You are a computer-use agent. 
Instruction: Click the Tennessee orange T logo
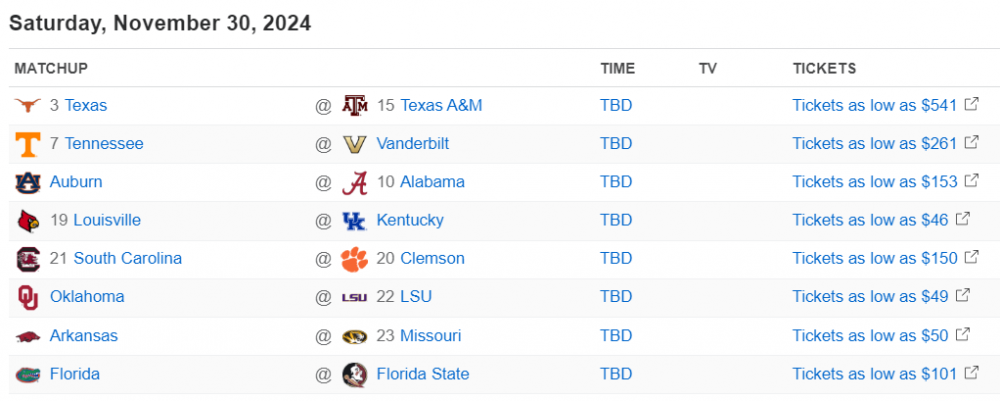(x=28, y=144)
